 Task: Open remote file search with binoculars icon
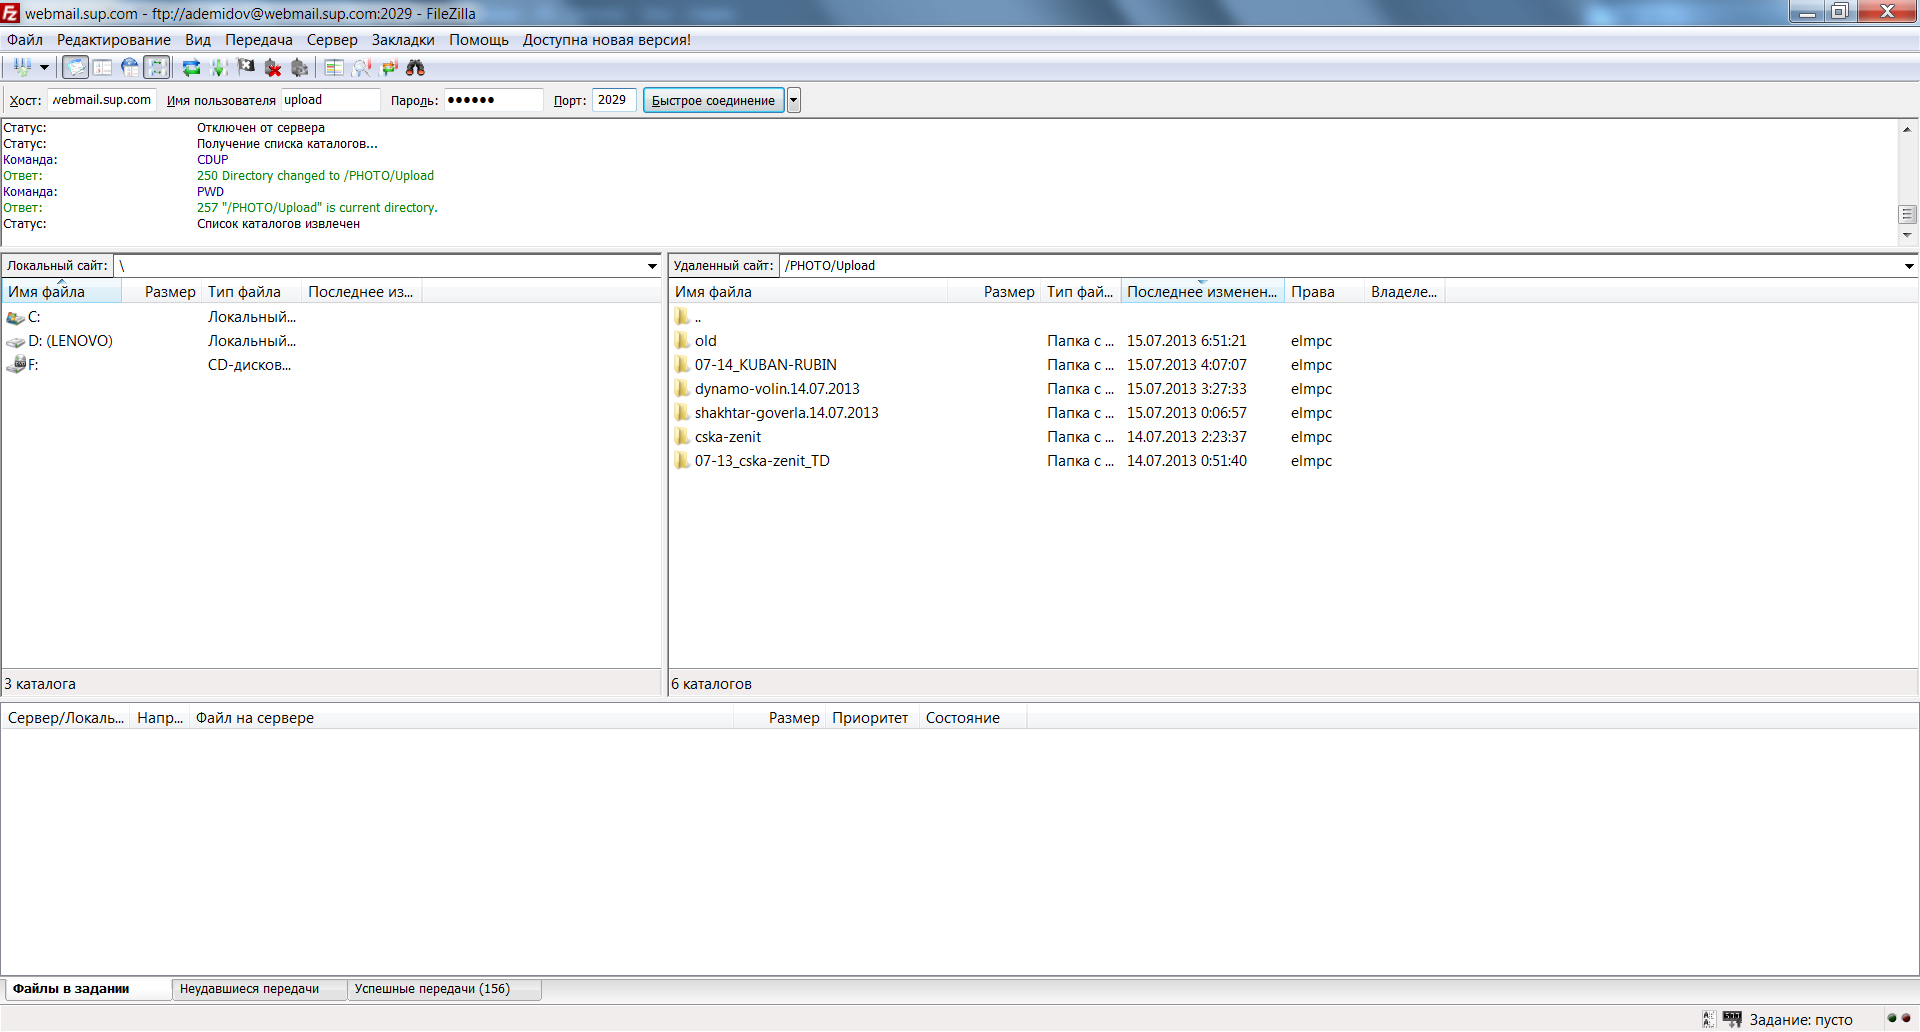[416, 67]
